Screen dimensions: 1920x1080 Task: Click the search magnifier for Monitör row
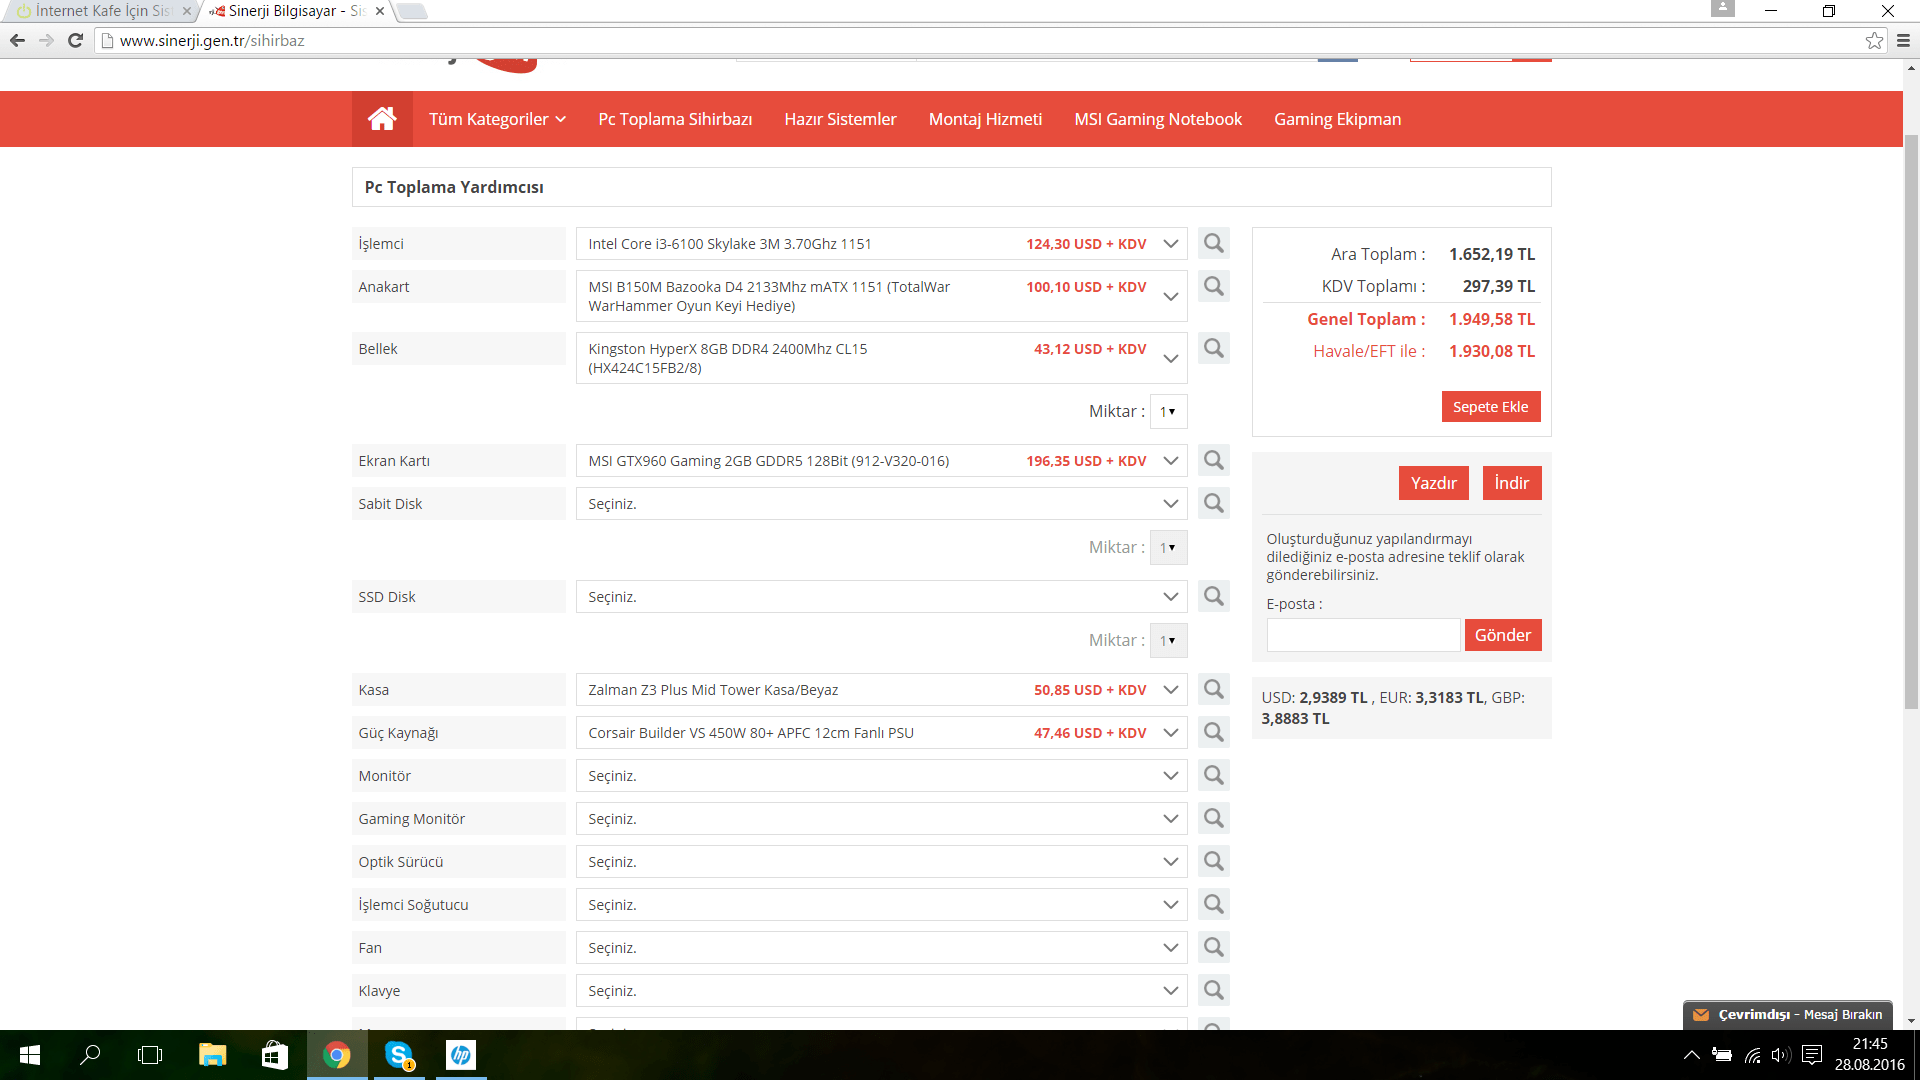coord(1213,775)
